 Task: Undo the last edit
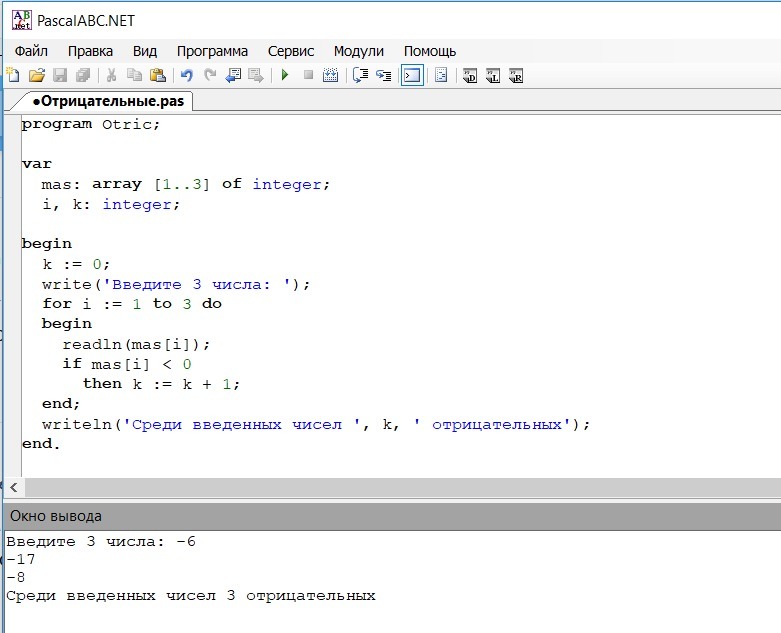pos(187,76)
